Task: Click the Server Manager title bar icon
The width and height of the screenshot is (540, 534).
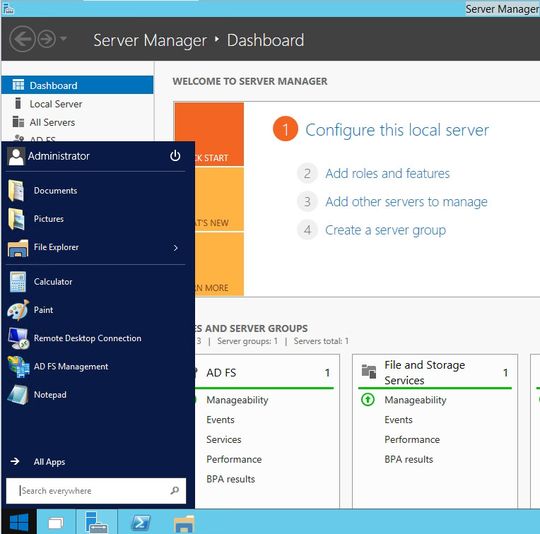Action: pos(8,9)
